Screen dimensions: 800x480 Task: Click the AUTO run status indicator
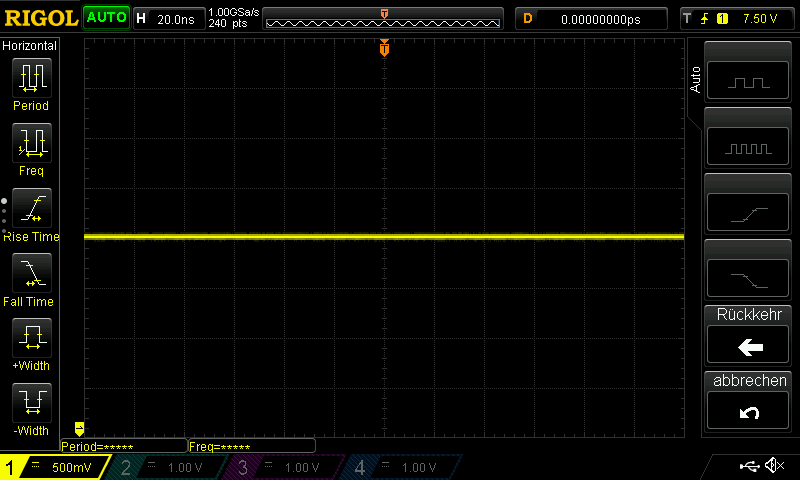[x=106, y=18]
